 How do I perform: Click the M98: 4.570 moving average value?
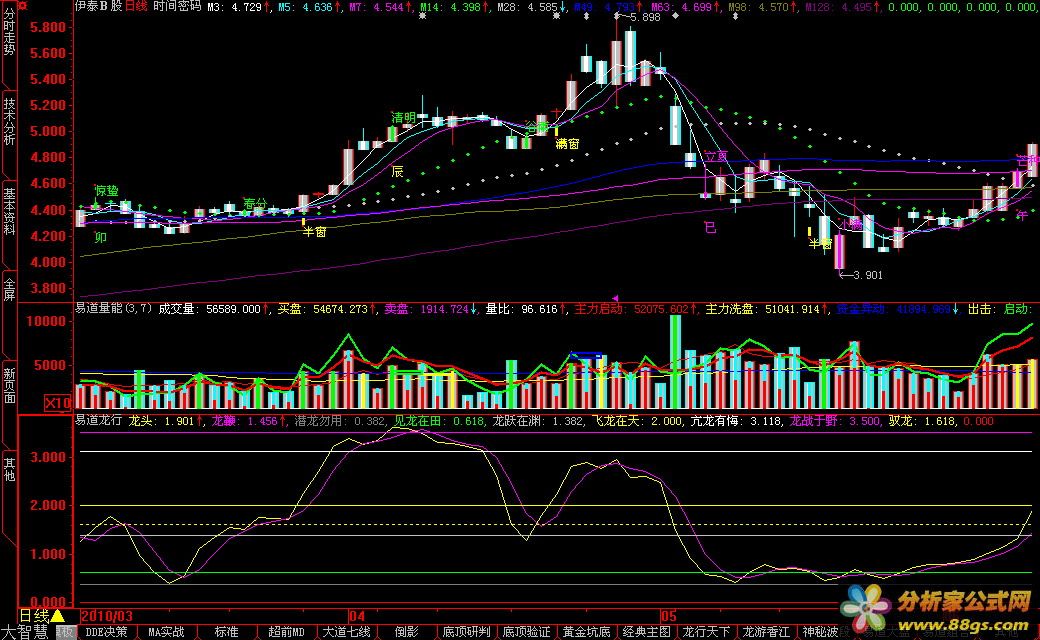coord(761,7)
